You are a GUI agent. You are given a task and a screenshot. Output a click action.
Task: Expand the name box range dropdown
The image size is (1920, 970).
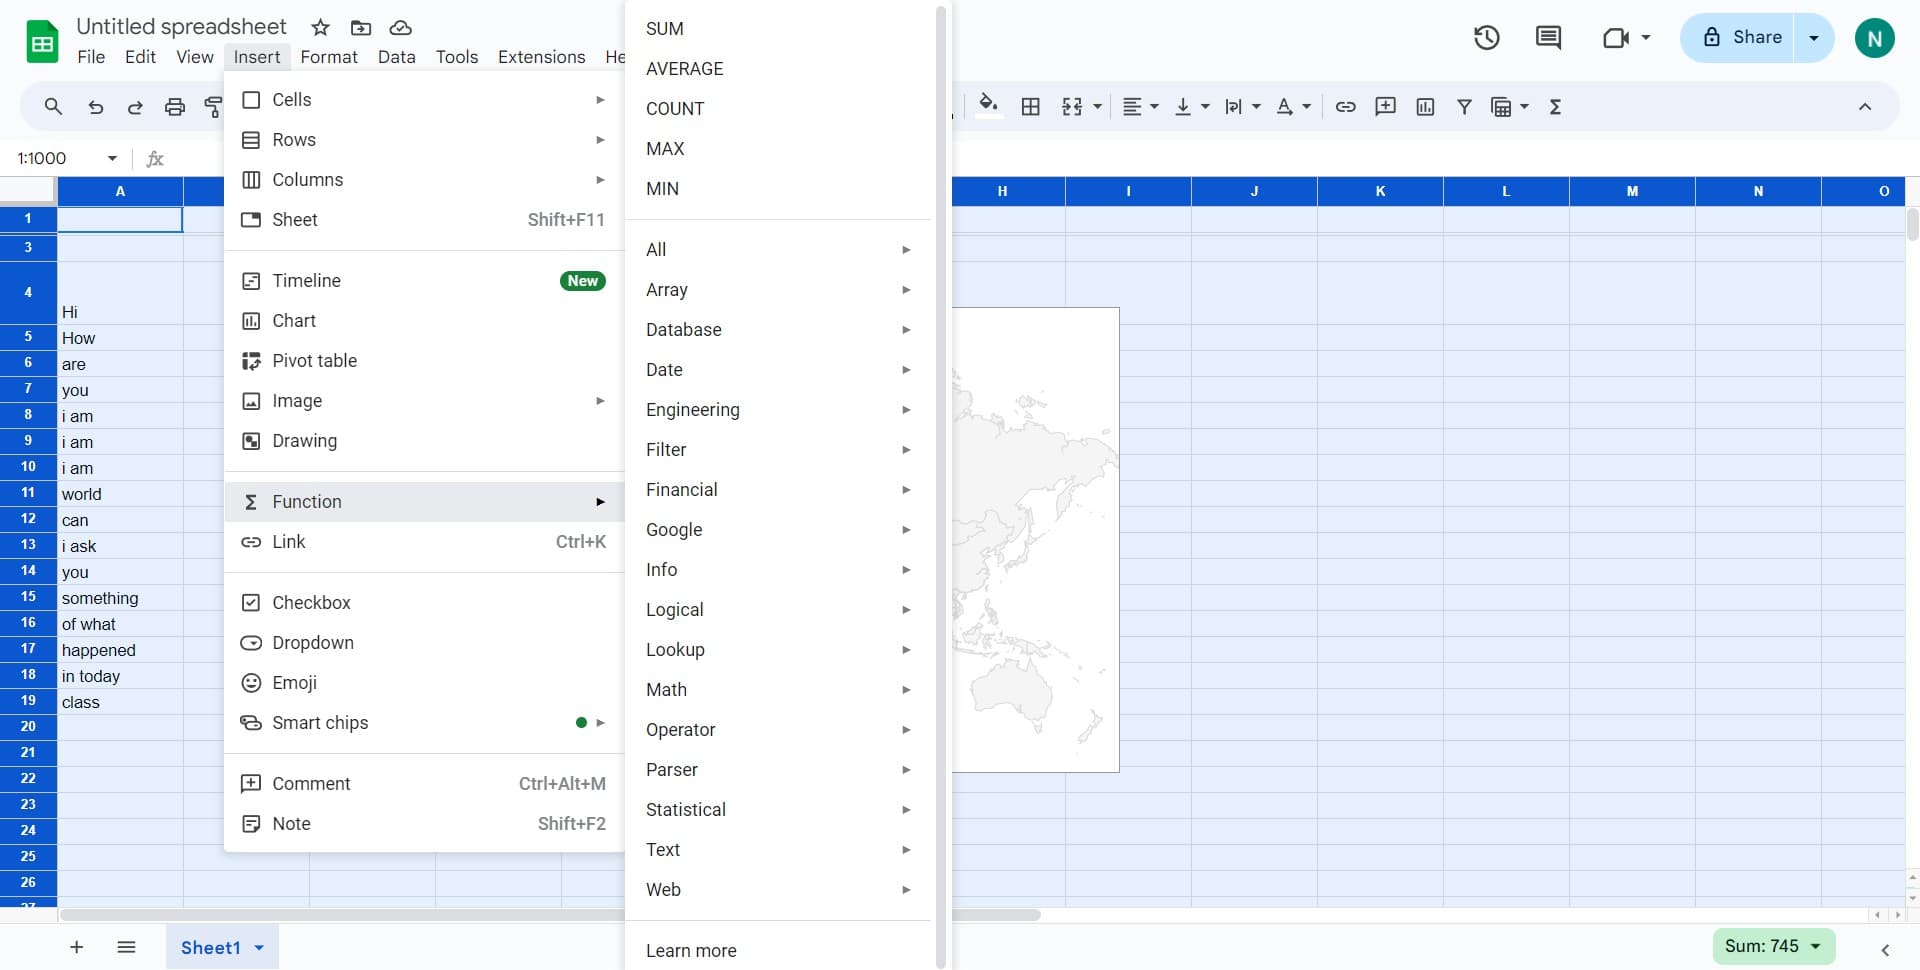(112, 158)
